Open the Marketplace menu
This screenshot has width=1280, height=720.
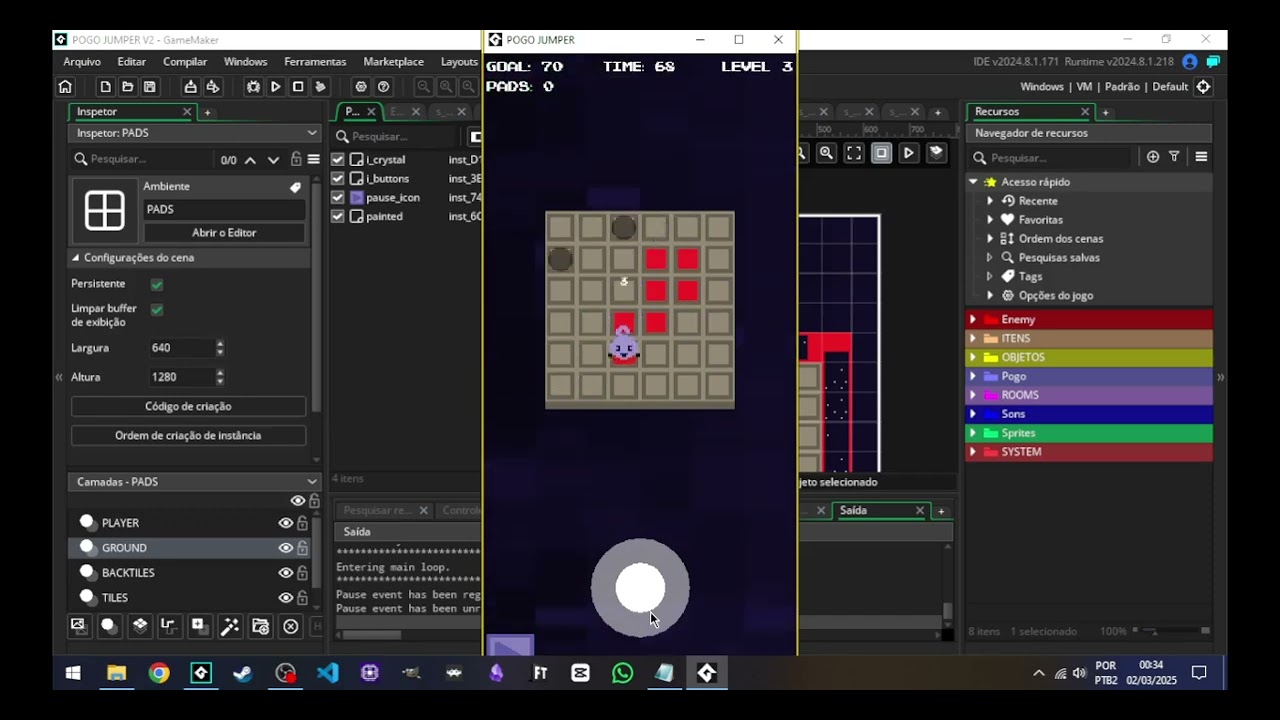coord(393,62)
